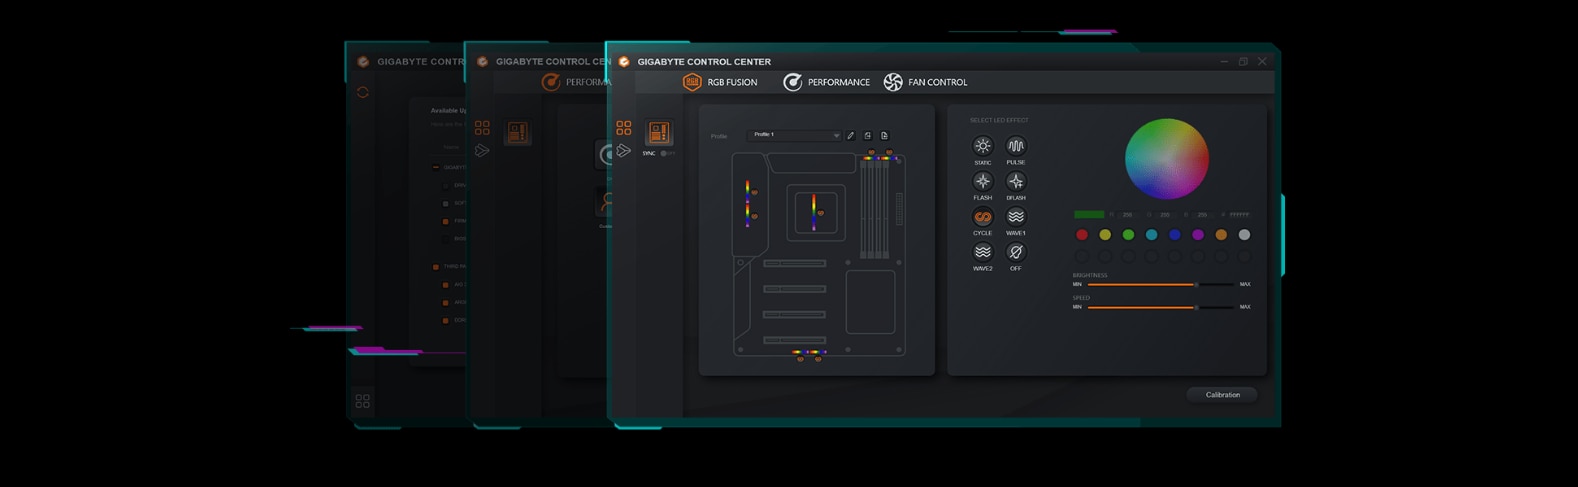Select the Pulse LED effect
This screenshot has height=487, width=1578.
click(x=1015, y=146)
